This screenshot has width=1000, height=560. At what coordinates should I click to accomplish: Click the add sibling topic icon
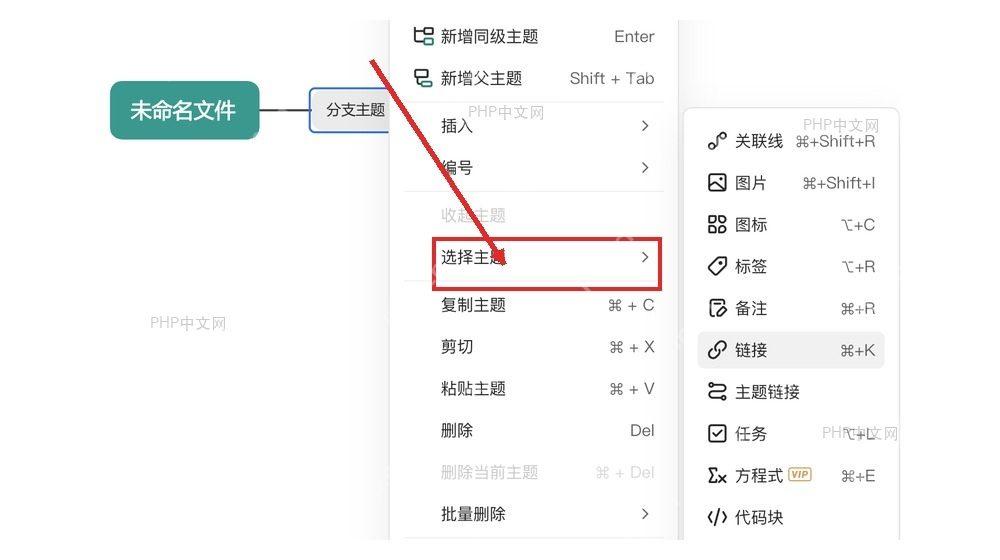pos(423,36)
